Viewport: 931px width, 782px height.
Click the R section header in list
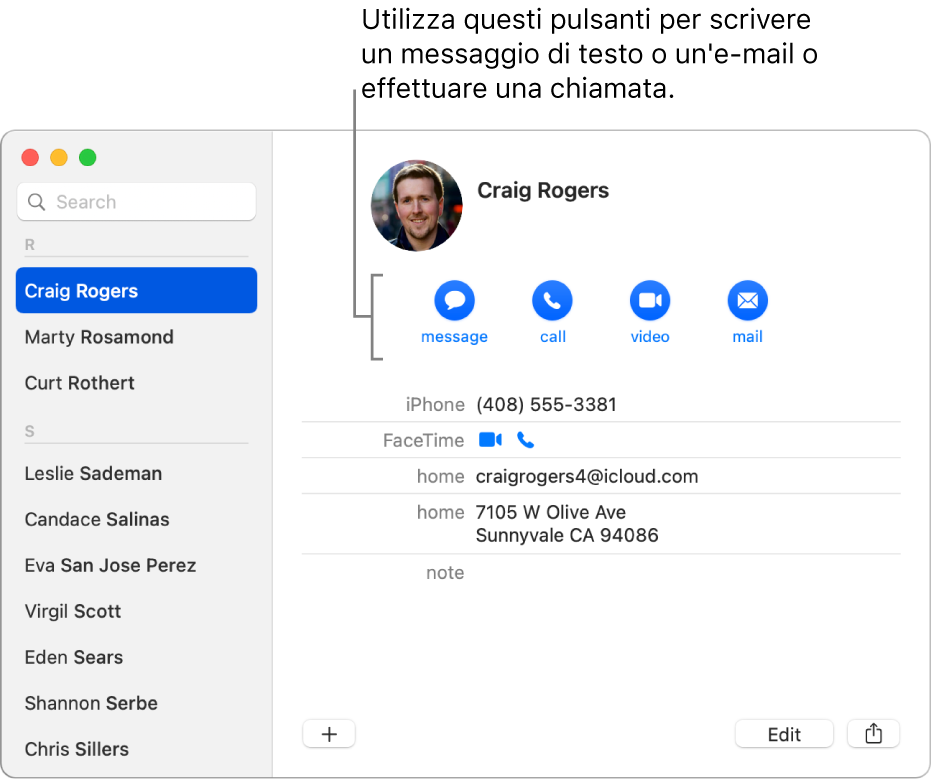pos(30,245)
